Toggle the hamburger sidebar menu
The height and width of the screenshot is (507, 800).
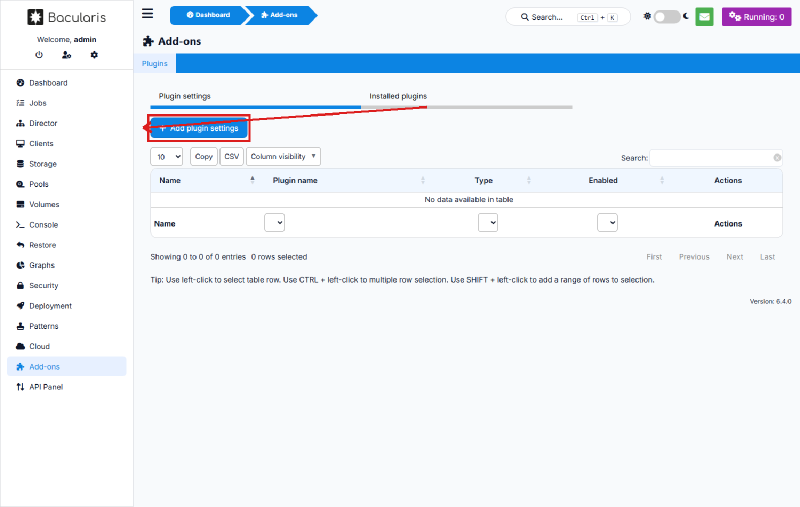147,13
